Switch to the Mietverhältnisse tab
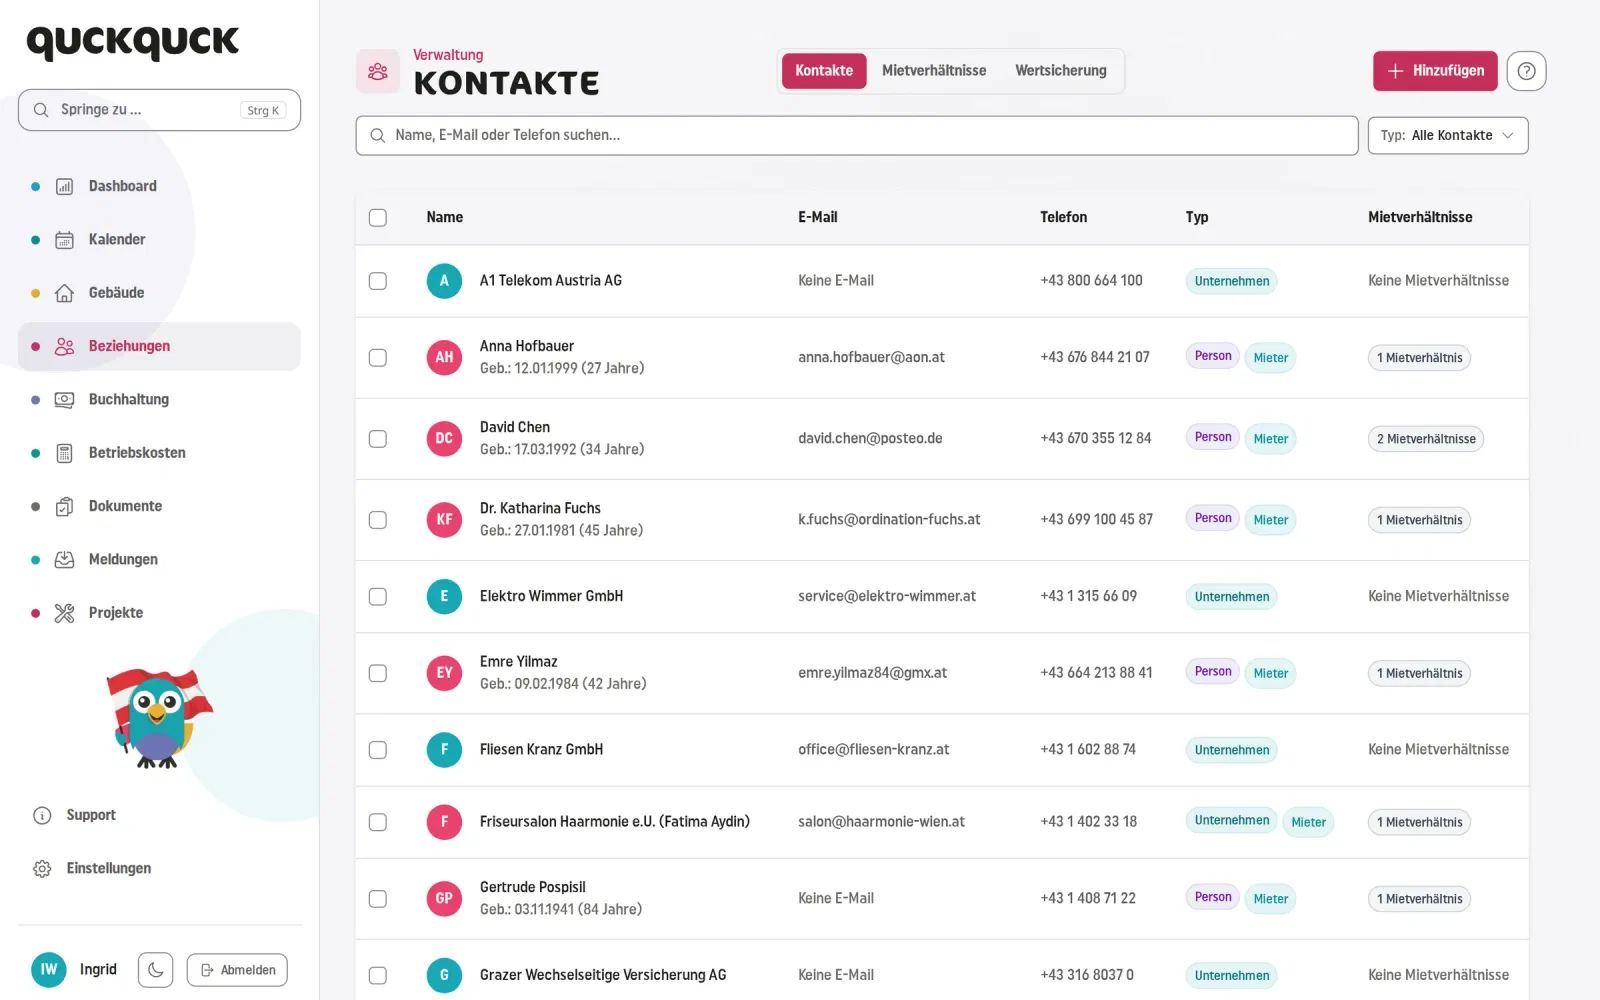The height and width of the screenshot is (1000, 1600). pyautogui.click(x=934, y=71)
